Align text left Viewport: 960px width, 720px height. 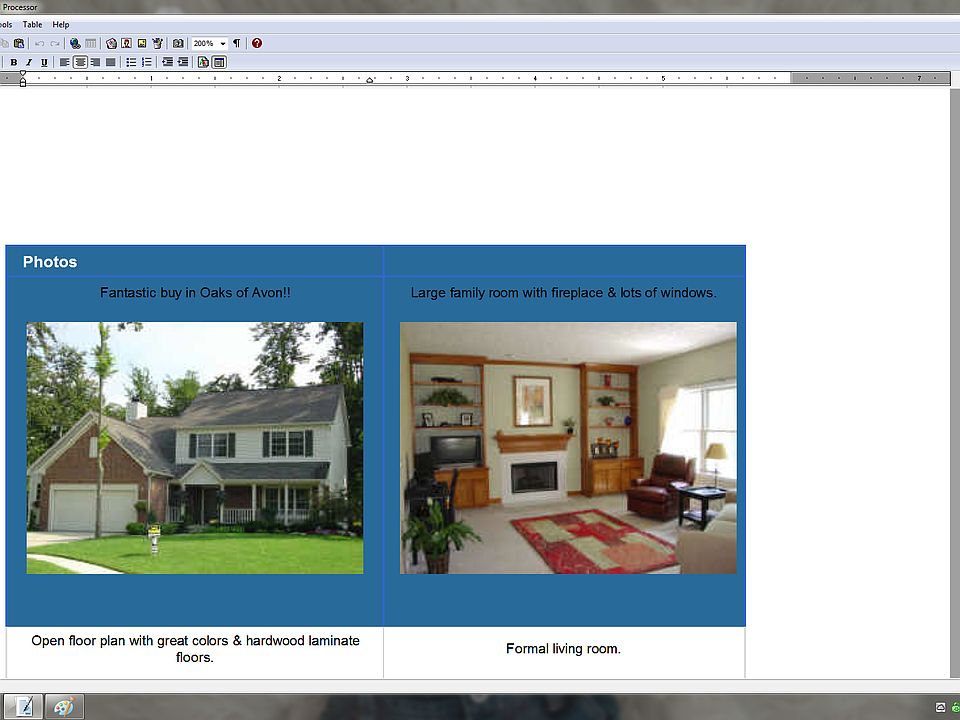(64, 62)
